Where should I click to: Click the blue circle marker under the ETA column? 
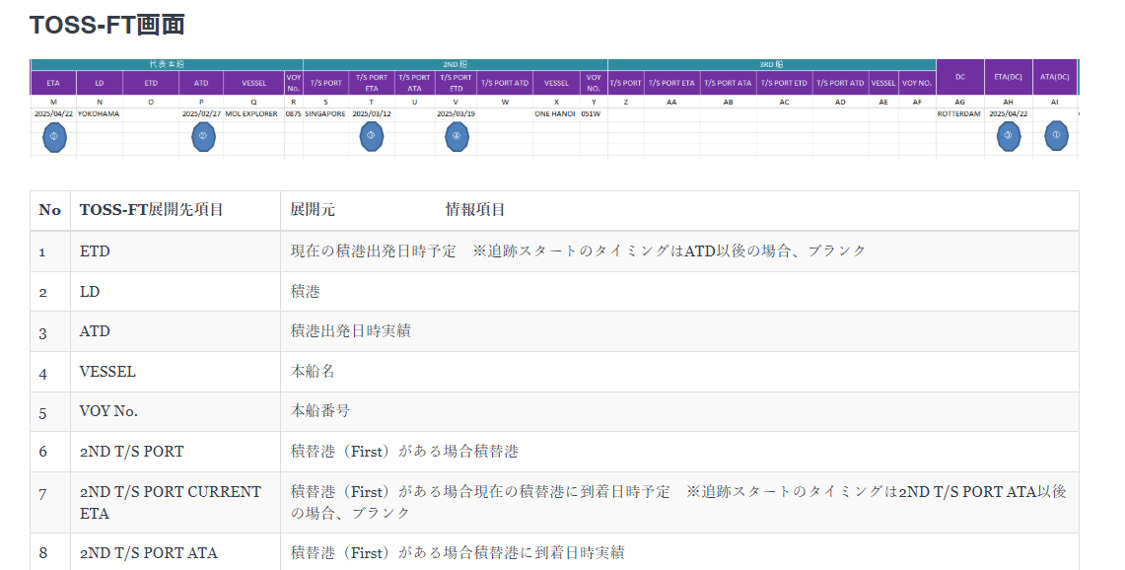tap(54, 137)
